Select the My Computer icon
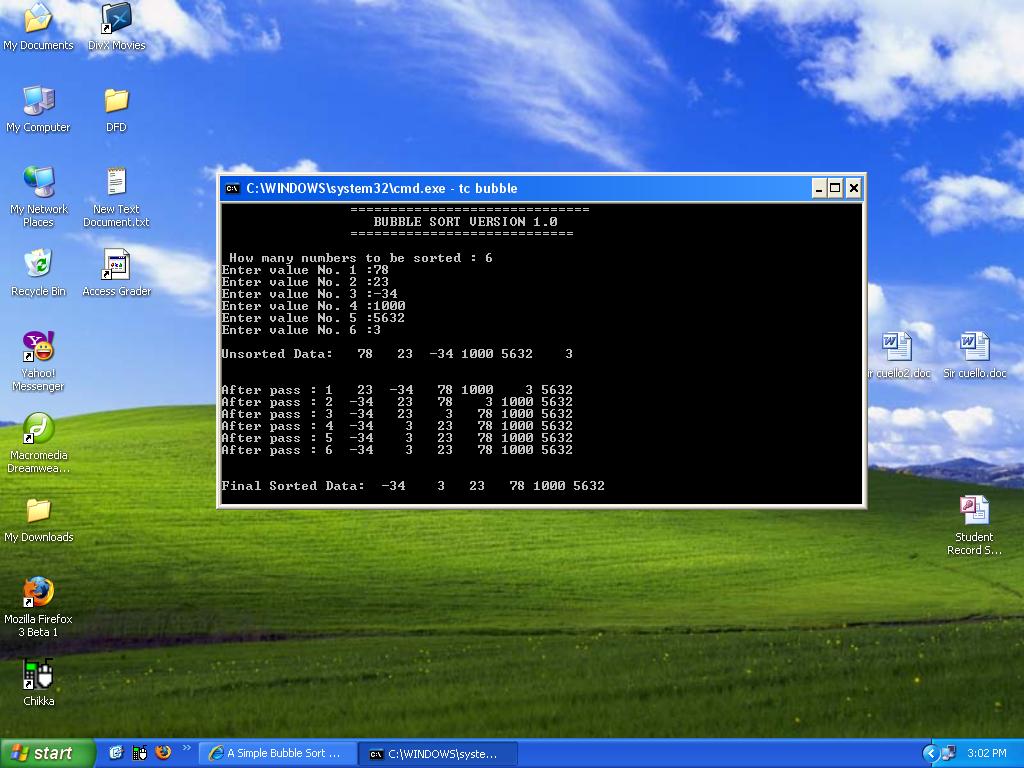 click(x=38, y=109)
